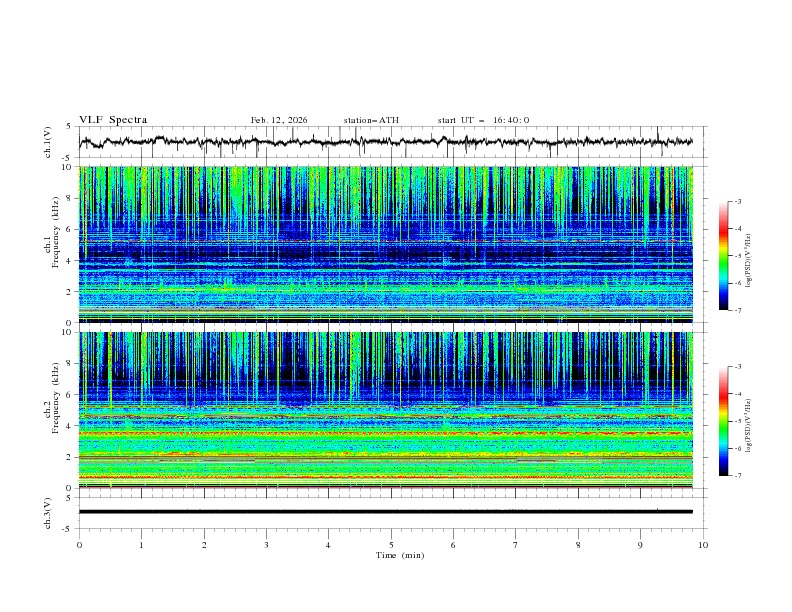Click the VLF Spectra title text
Screen dimensions: 792x612
(x=113, y=120)
